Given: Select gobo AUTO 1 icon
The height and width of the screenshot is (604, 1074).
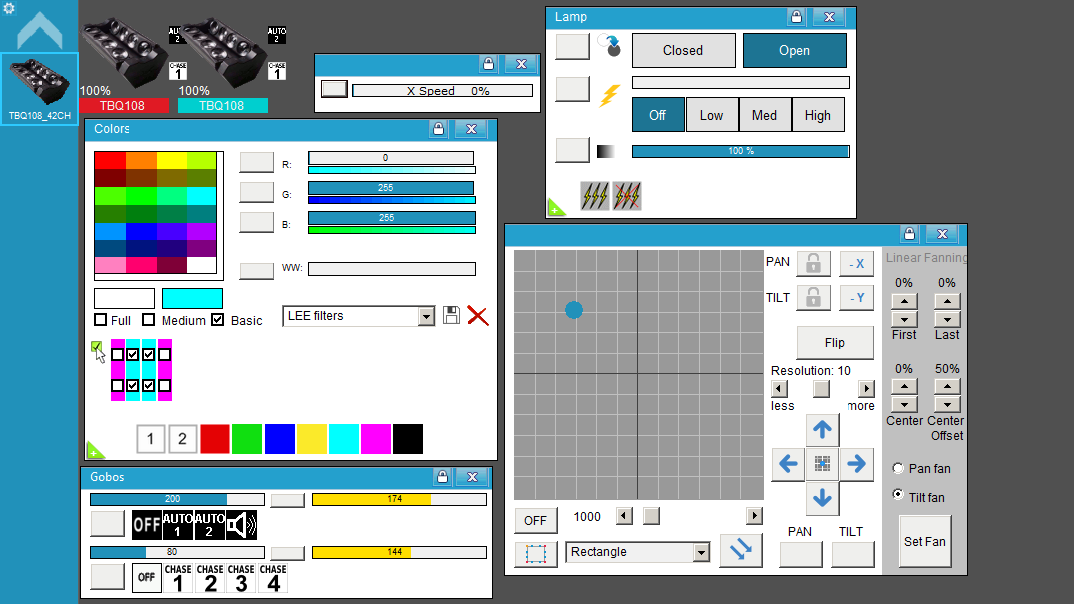Looking at the screenshot, I should (x=177, y=525).
